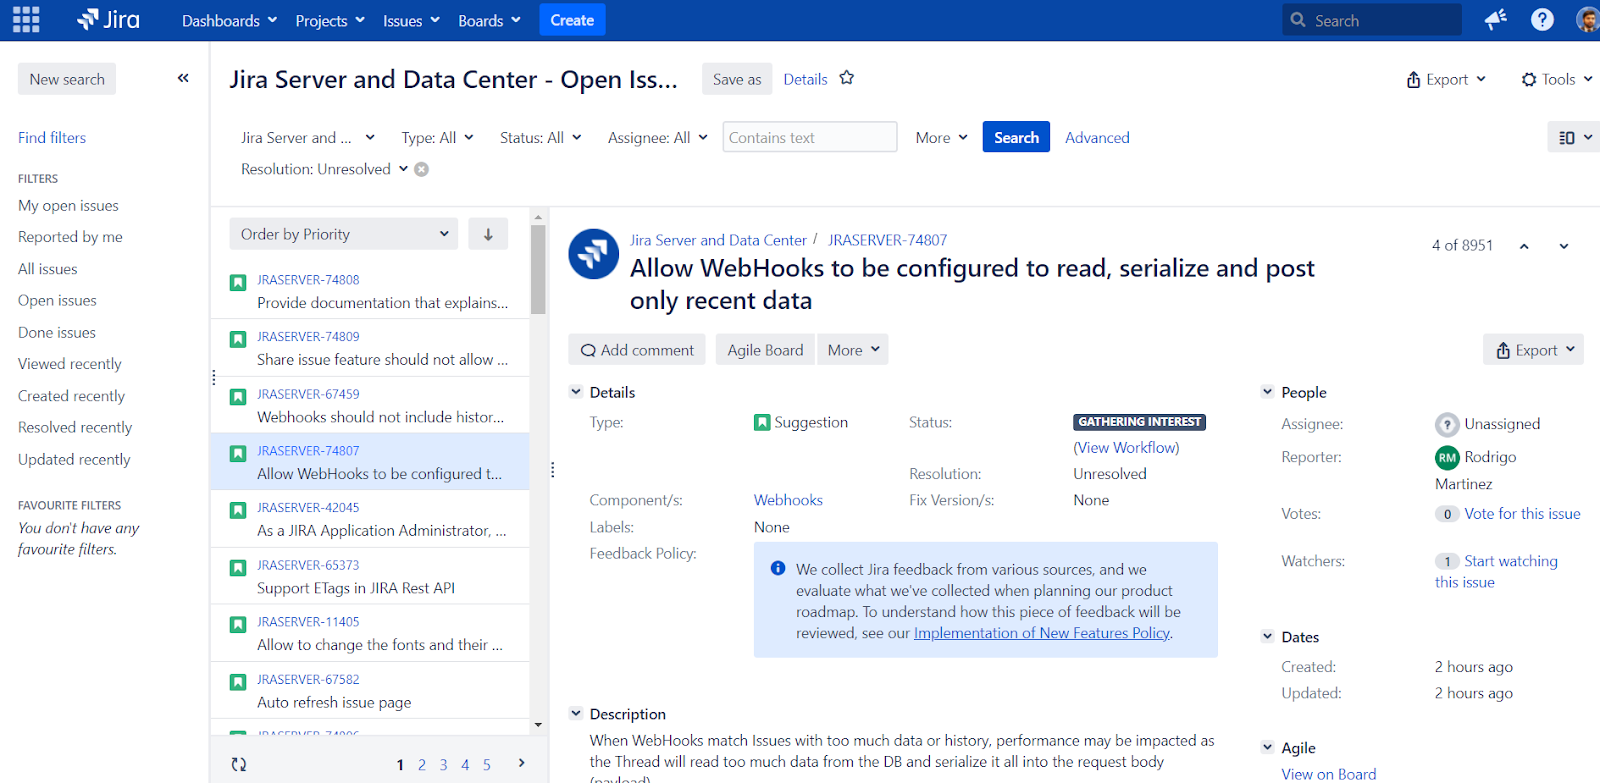Open the Projects menu
The image size is (1600, 783).
click(330, 20)
